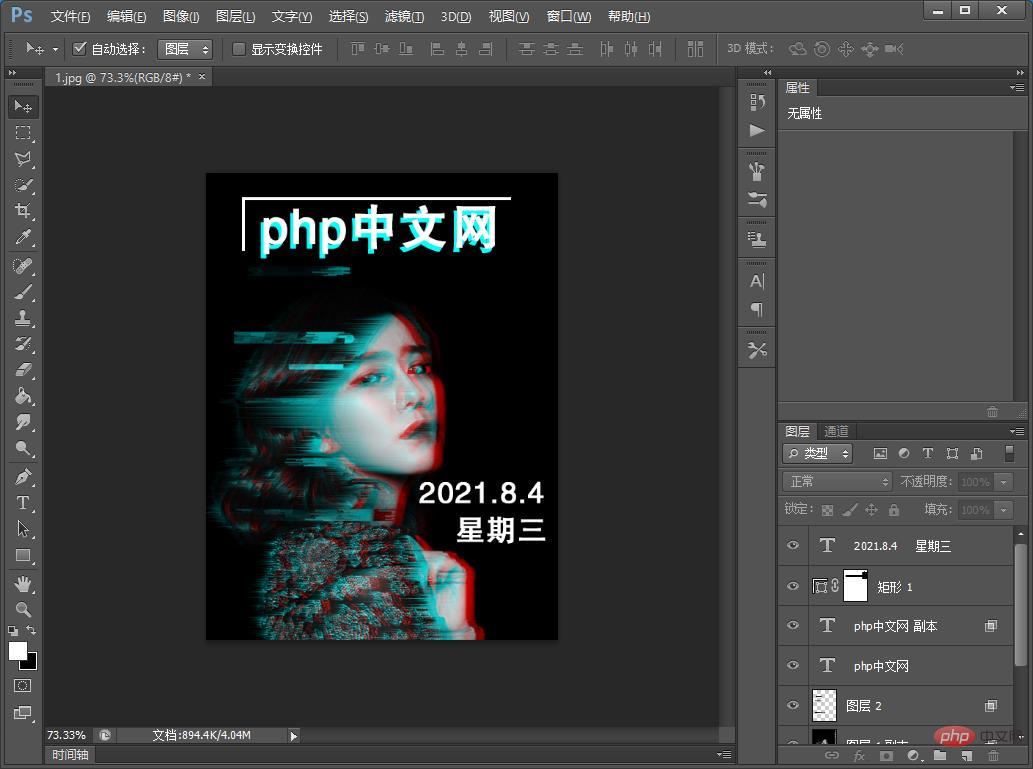
Task: Close the 1.jpg document tab
Action: pos(202,77)
